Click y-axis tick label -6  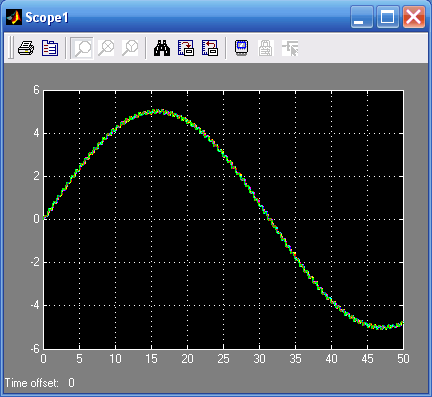[35, 349]
